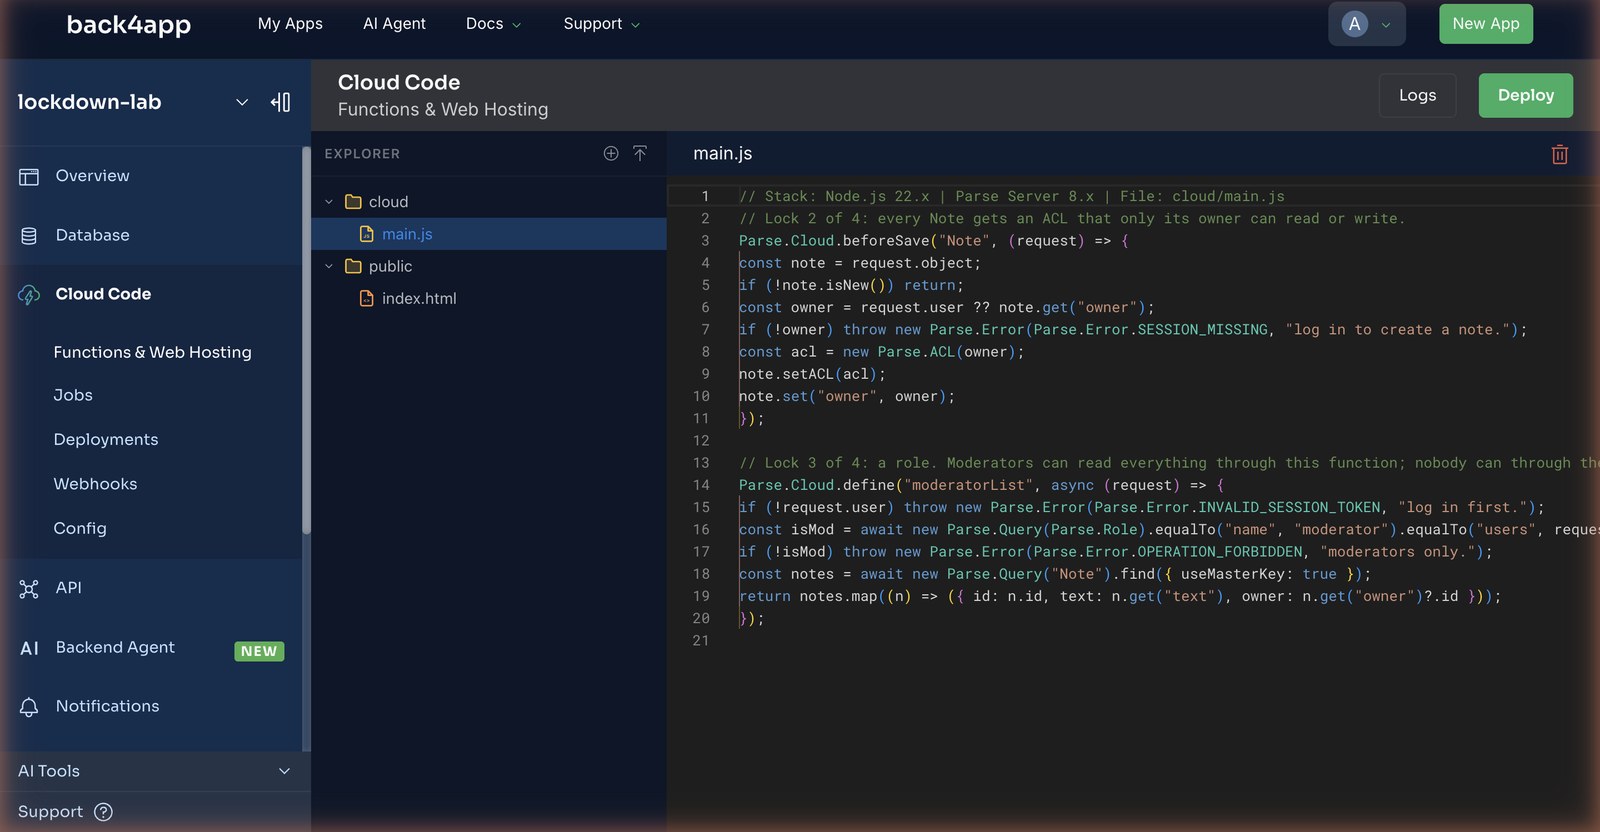Click the main.js editor tab title
Image resolution: width=1600 pixels, height=832 pixels.
click(723, 154)
